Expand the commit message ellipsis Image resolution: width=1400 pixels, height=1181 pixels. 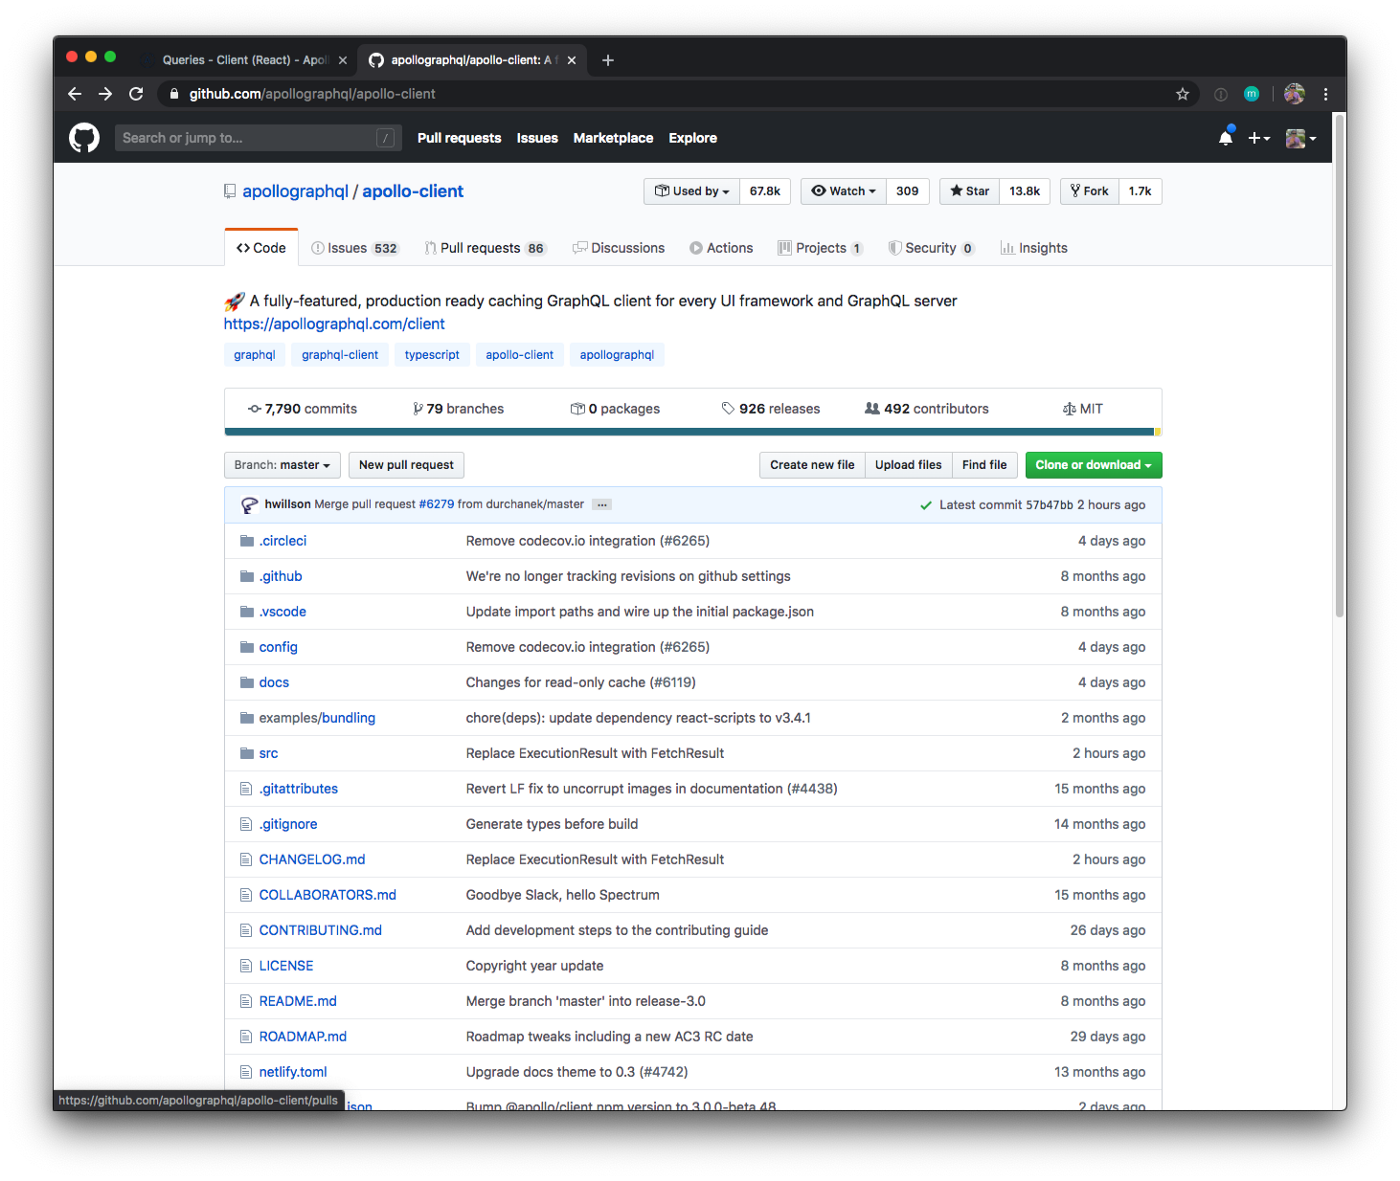[x=602, y=505]
